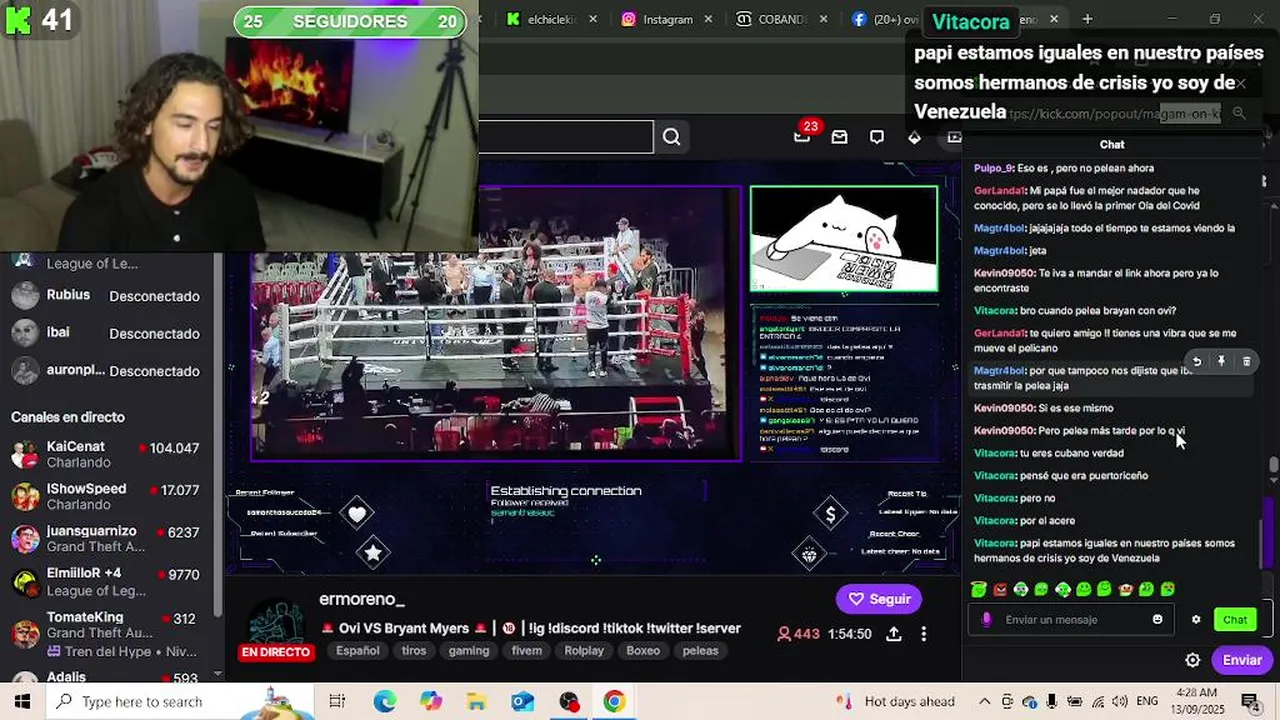The height and width of the screenshot is (720, 1280).
Task: Open the settings gear beside Enviar
Action: pos(1192,660)
